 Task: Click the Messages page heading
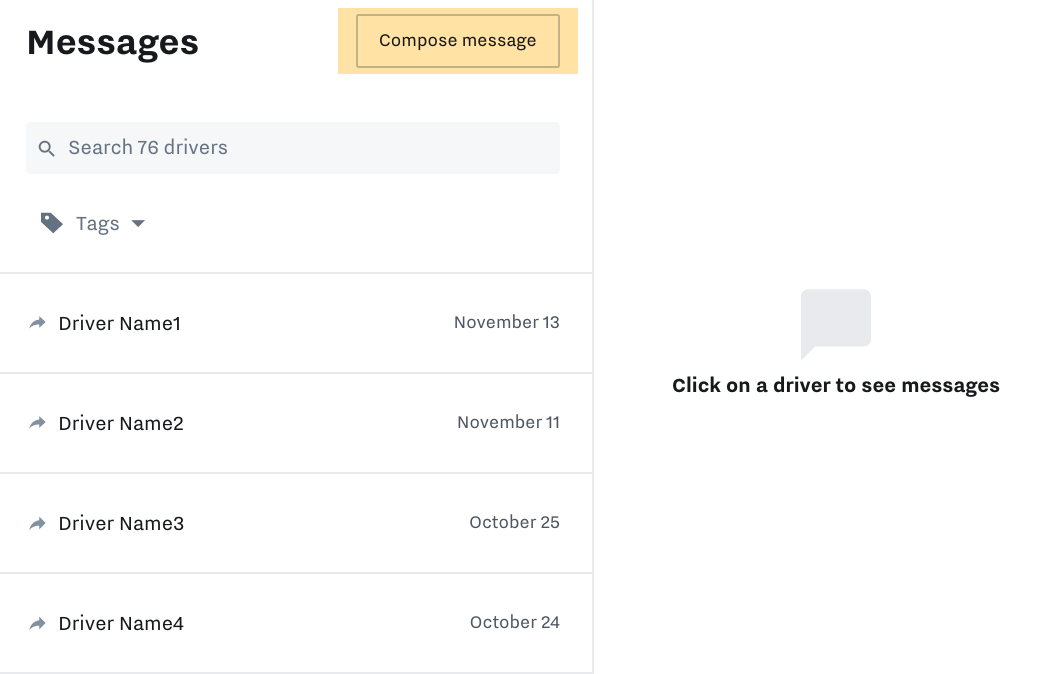pos(112,42)
